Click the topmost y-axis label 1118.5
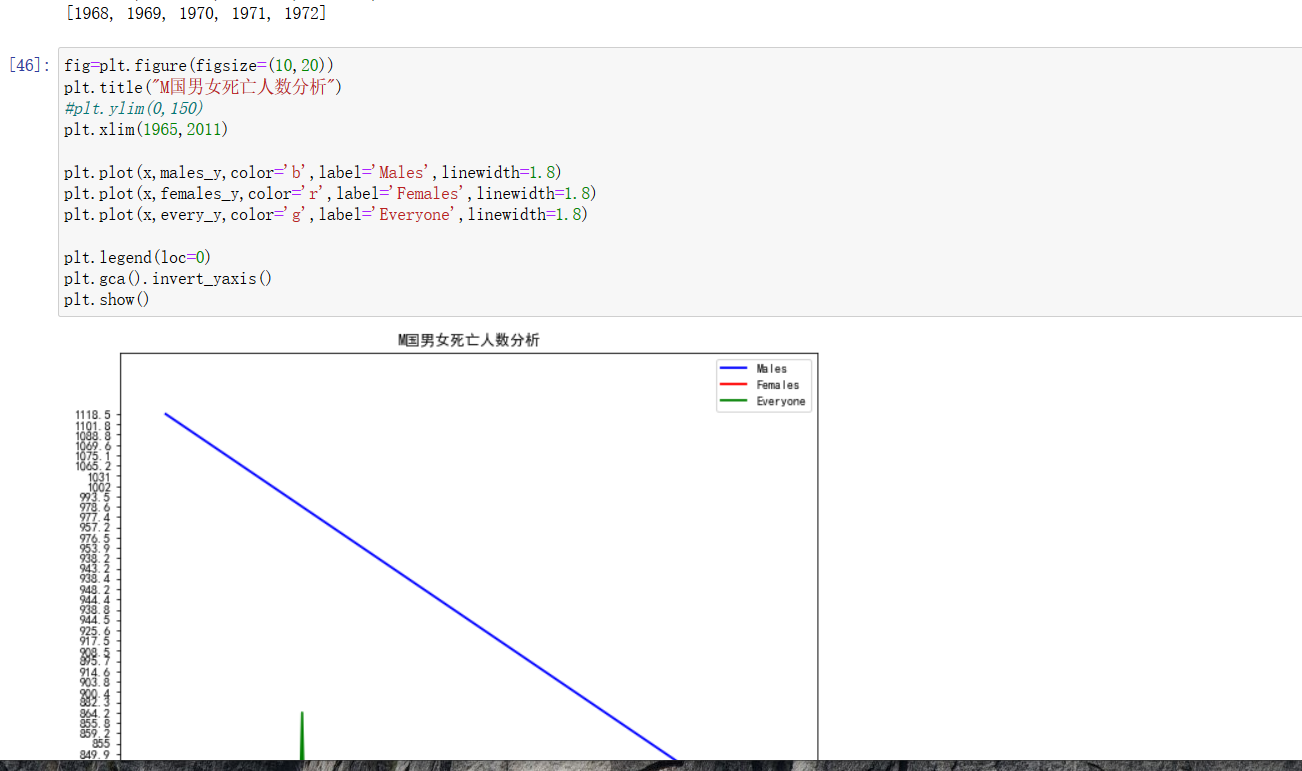 tap(93, 413)
